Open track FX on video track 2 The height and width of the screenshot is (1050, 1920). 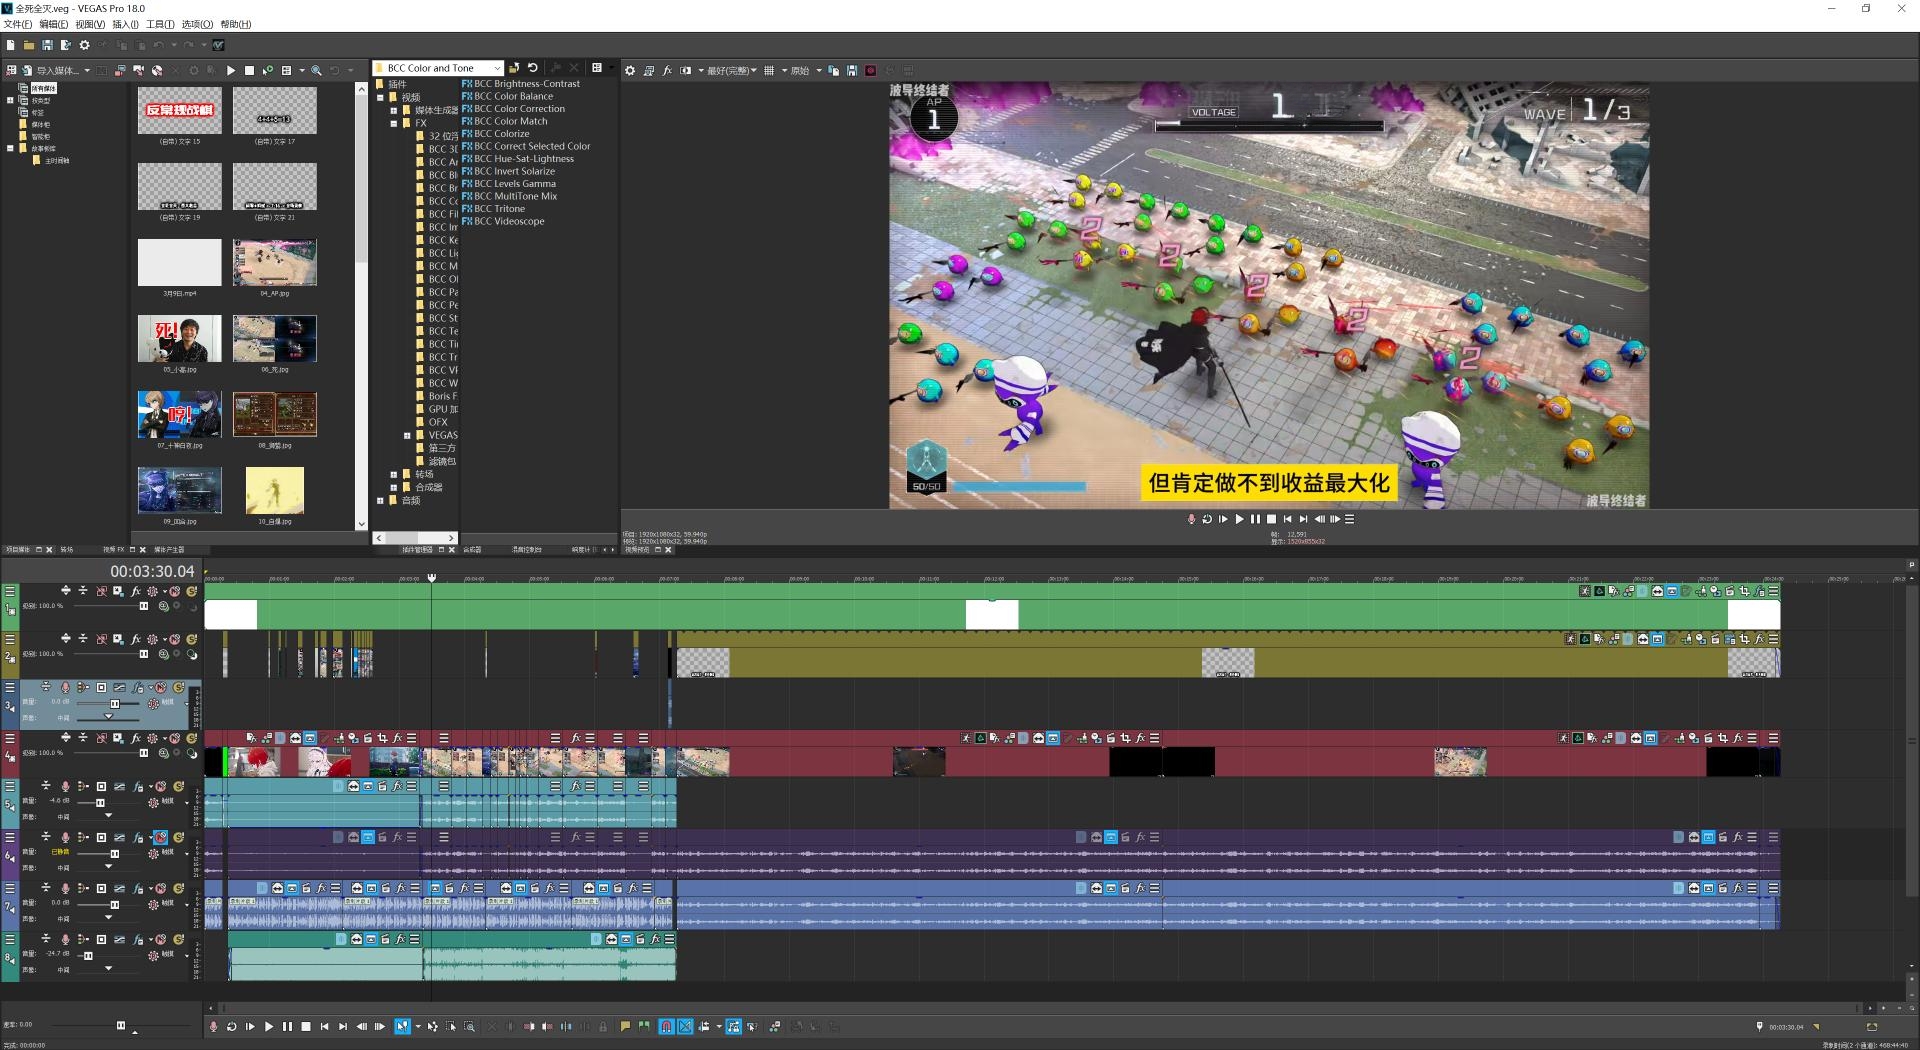tap(136, 639)
